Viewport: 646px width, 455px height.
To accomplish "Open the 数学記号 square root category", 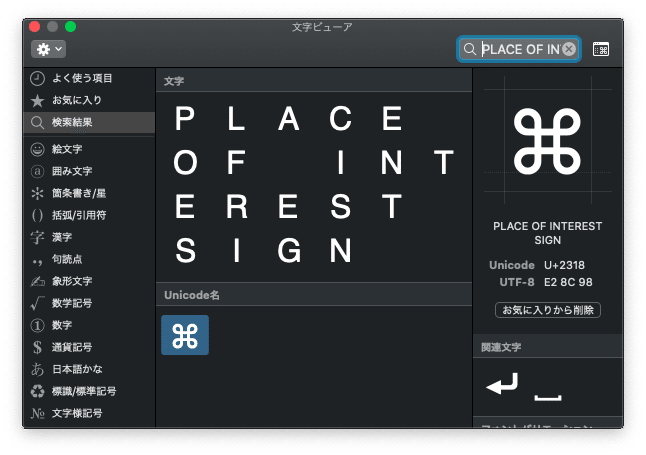I will [x=37, y=303].
